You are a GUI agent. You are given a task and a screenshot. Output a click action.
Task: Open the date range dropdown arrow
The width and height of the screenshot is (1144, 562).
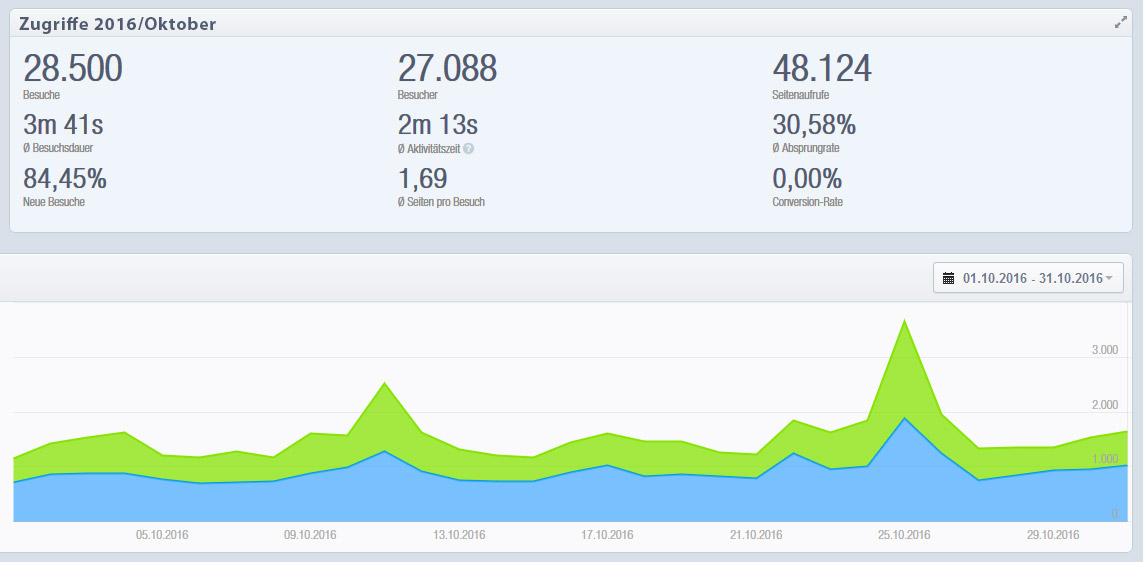click(x=1108, y=278)
